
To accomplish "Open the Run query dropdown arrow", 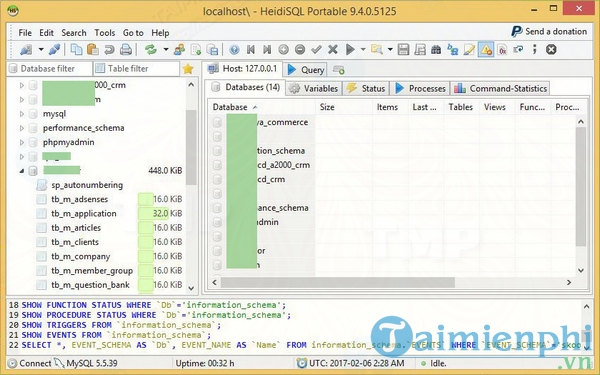I will click(363, 49).
